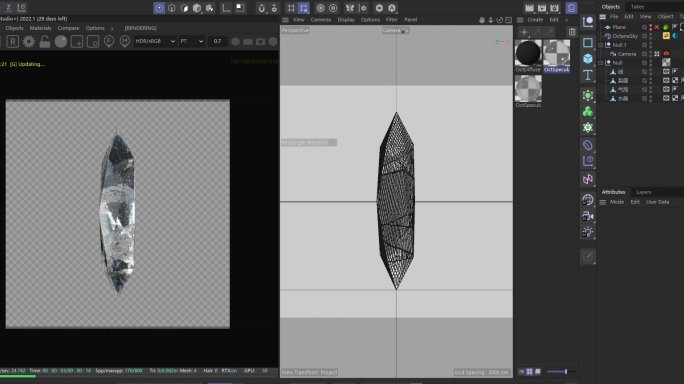684x384 pixels.
Task: Click the Text spline T tool
Action: point(588,75)
